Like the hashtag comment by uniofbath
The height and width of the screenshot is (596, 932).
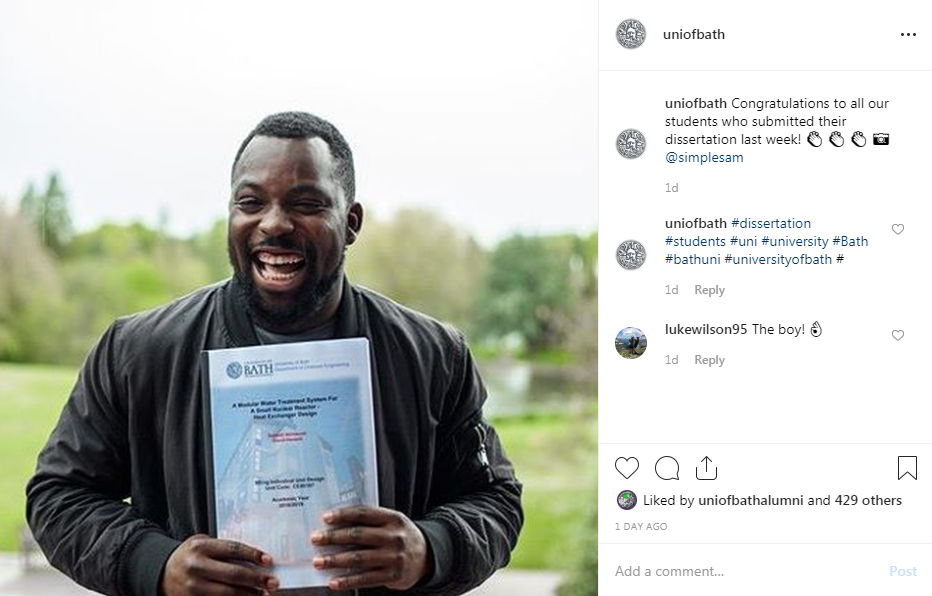(898, 229)
